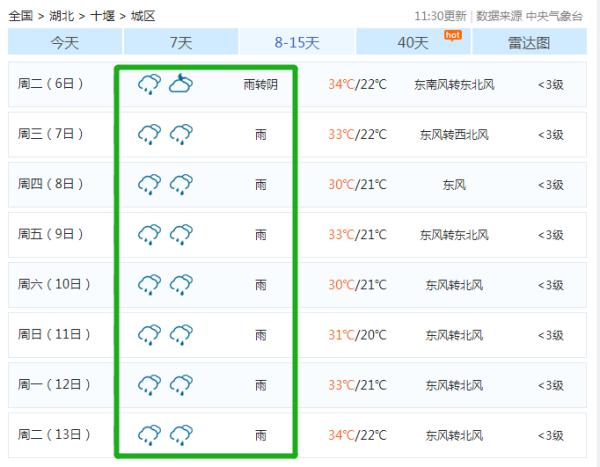
Task: Switch to the 雷达图 tab
Action: point(529,42)
